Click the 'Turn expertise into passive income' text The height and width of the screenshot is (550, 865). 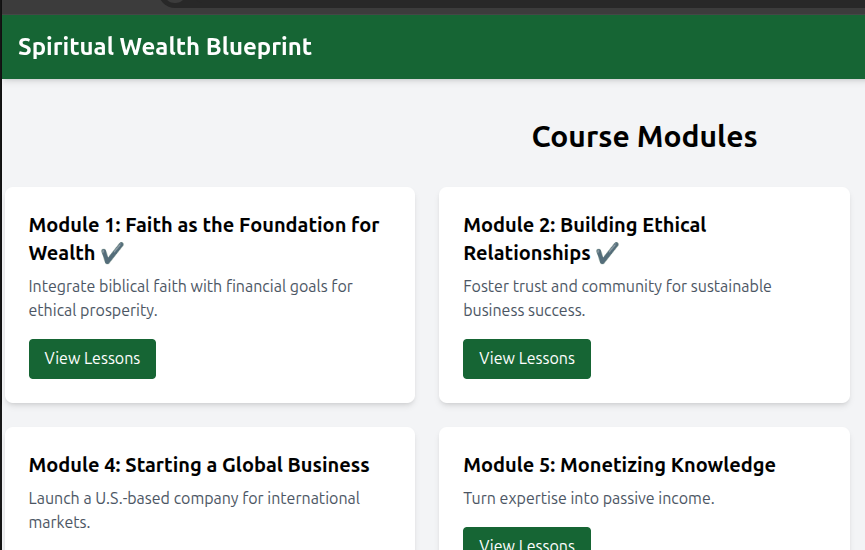tap(588, 498)
